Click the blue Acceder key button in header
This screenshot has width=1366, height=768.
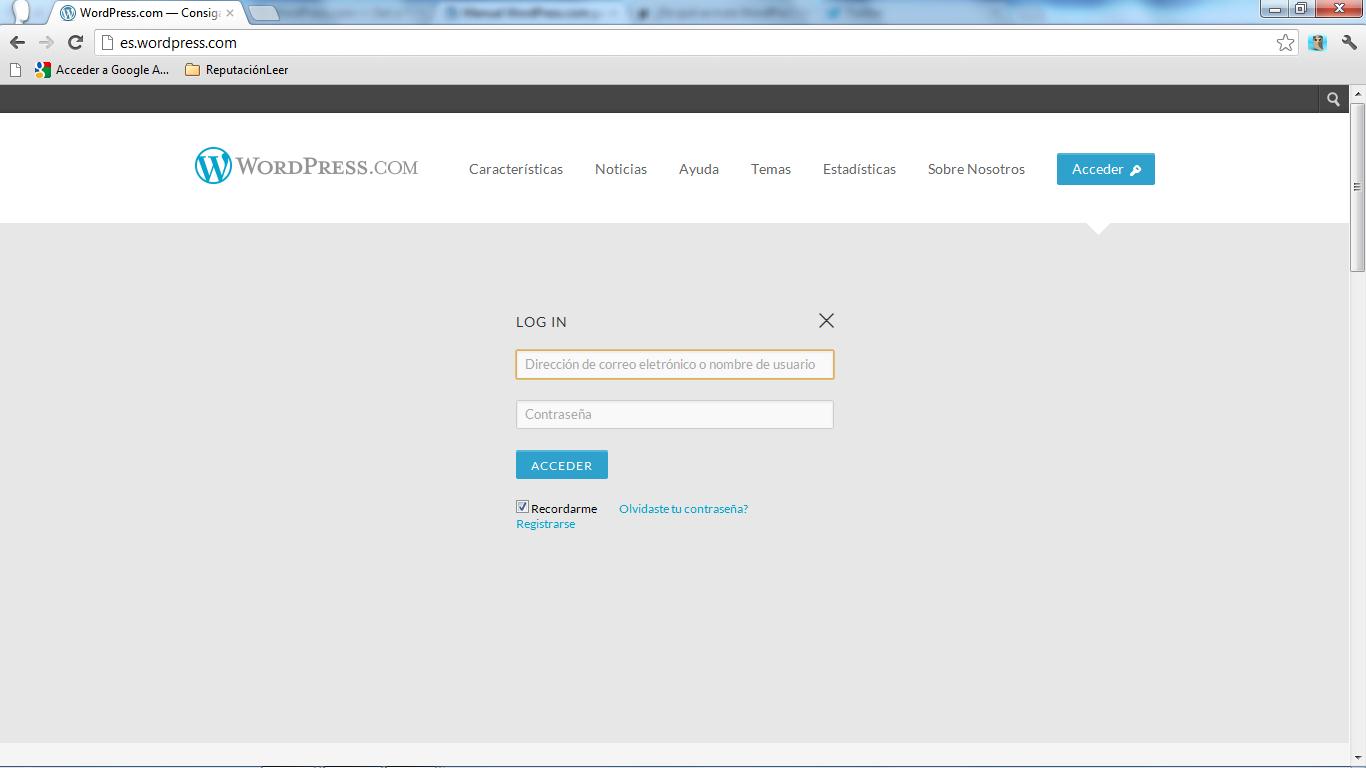(x=1106, y=169)
